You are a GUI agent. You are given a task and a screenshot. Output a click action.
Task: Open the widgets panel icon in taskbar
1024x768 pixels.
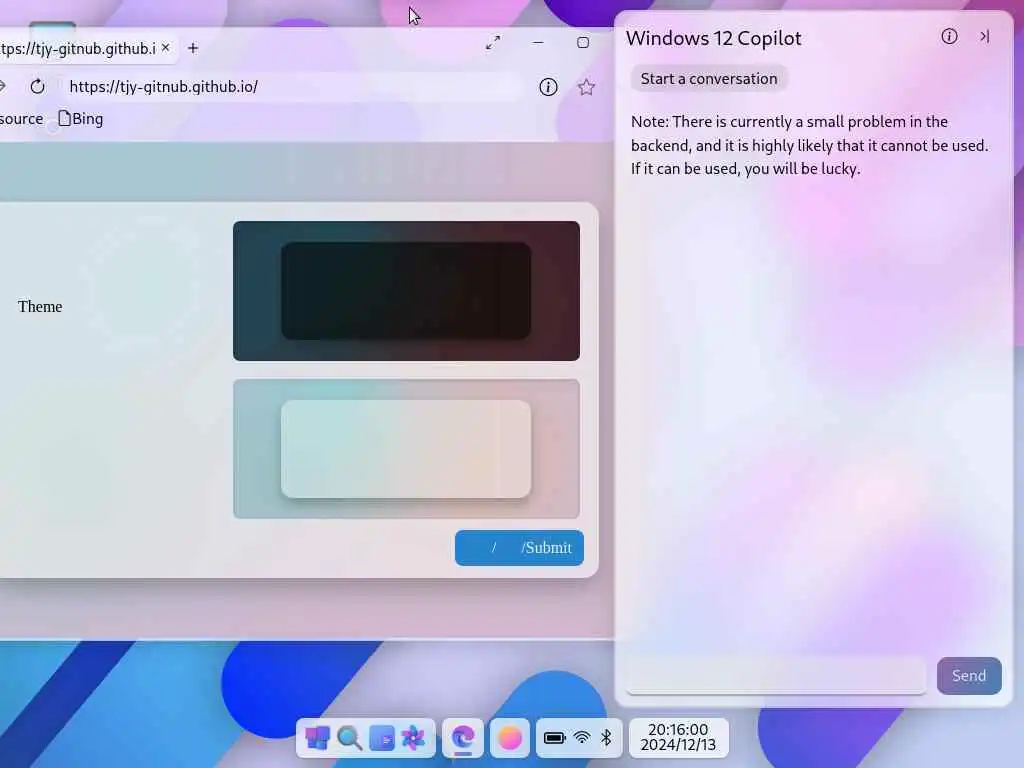point(381,738)
